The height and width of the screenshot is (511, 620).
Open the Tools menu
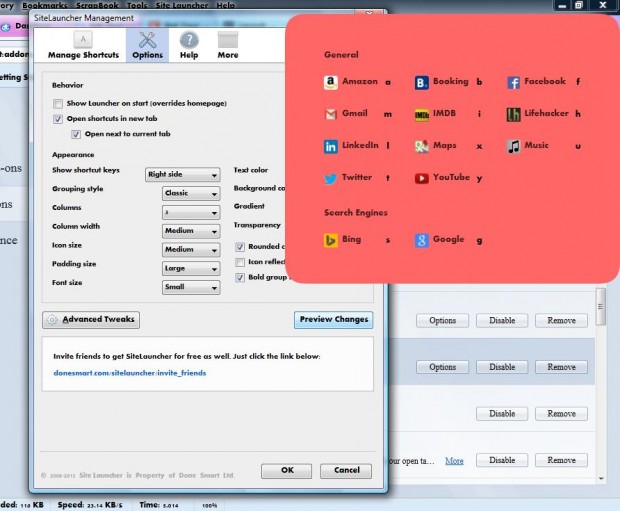coord(137,5)
